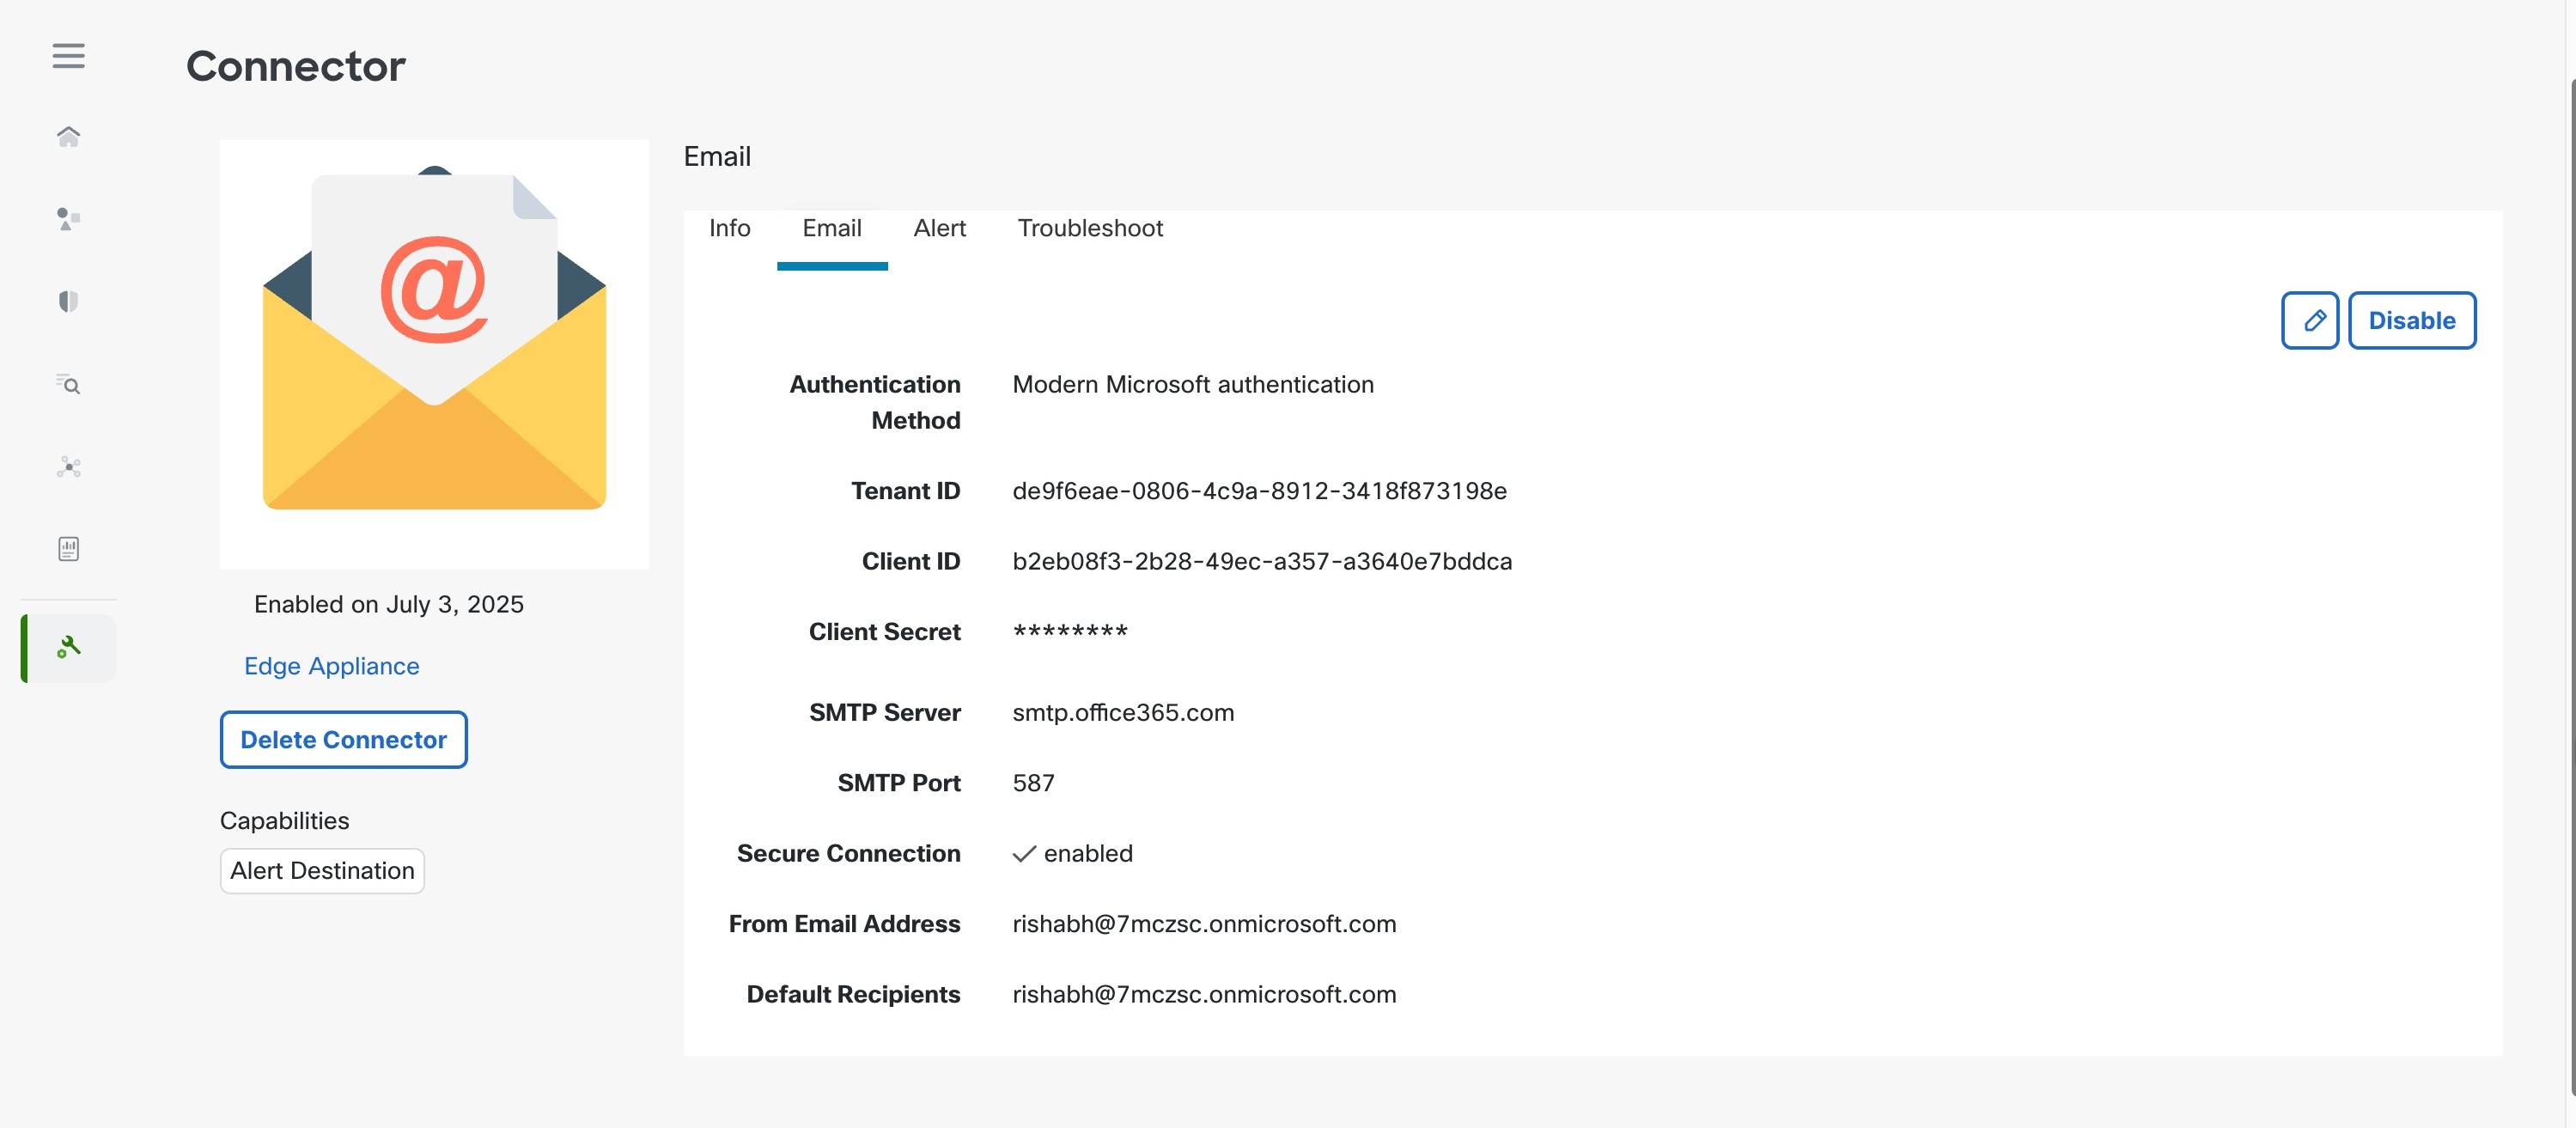Click Enabled on July 3, 2025 text
Viewport: 2576px width, 1128px height.
389,604
